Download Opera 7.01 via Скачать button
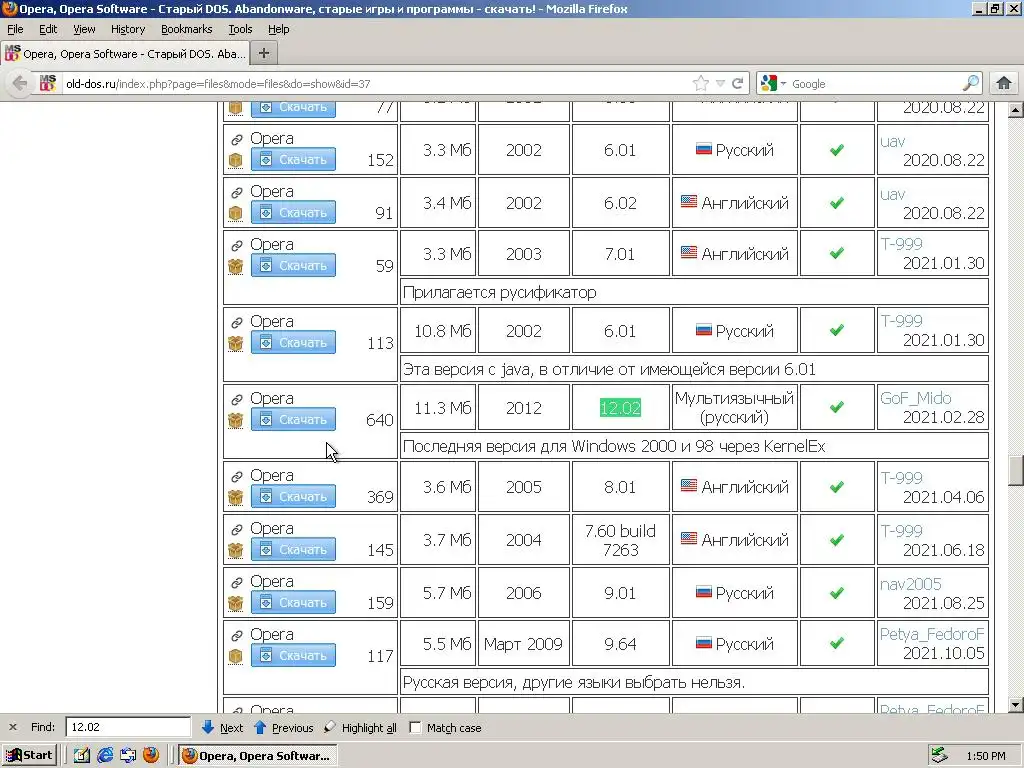The width and height of the screenshot is (1024, 768). coord(293,265)
